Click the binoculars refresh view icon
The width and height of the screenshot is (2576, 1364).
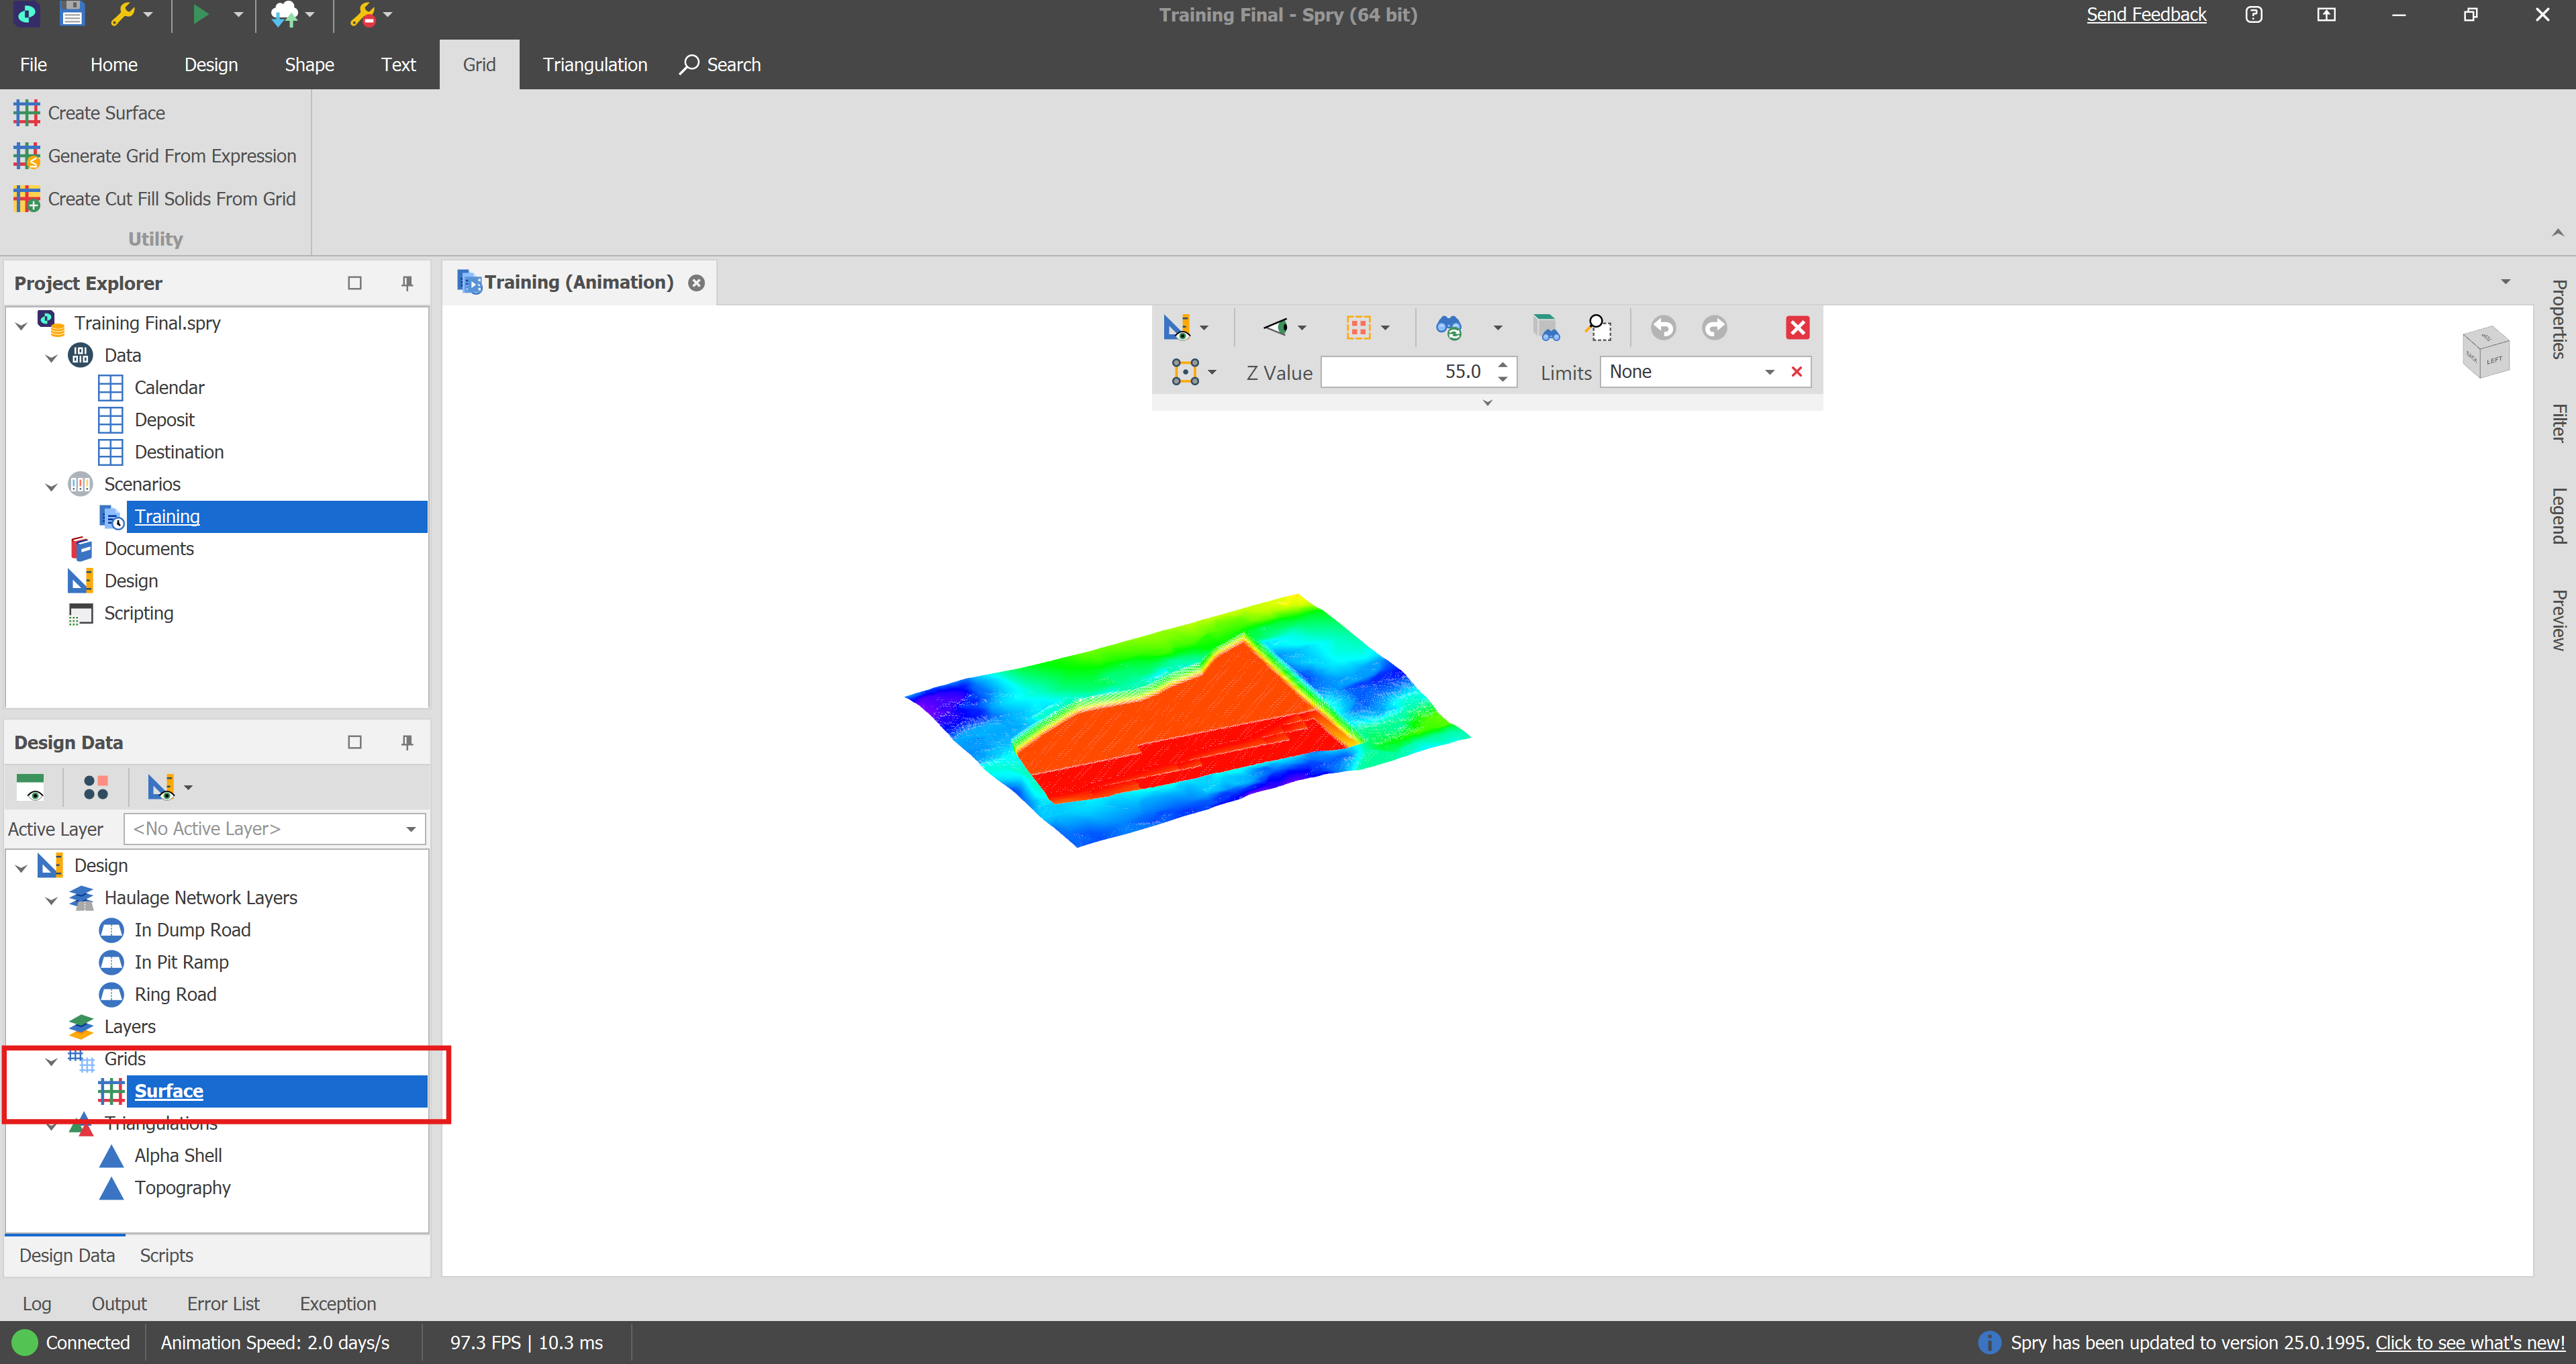(x=1449, y=328)
